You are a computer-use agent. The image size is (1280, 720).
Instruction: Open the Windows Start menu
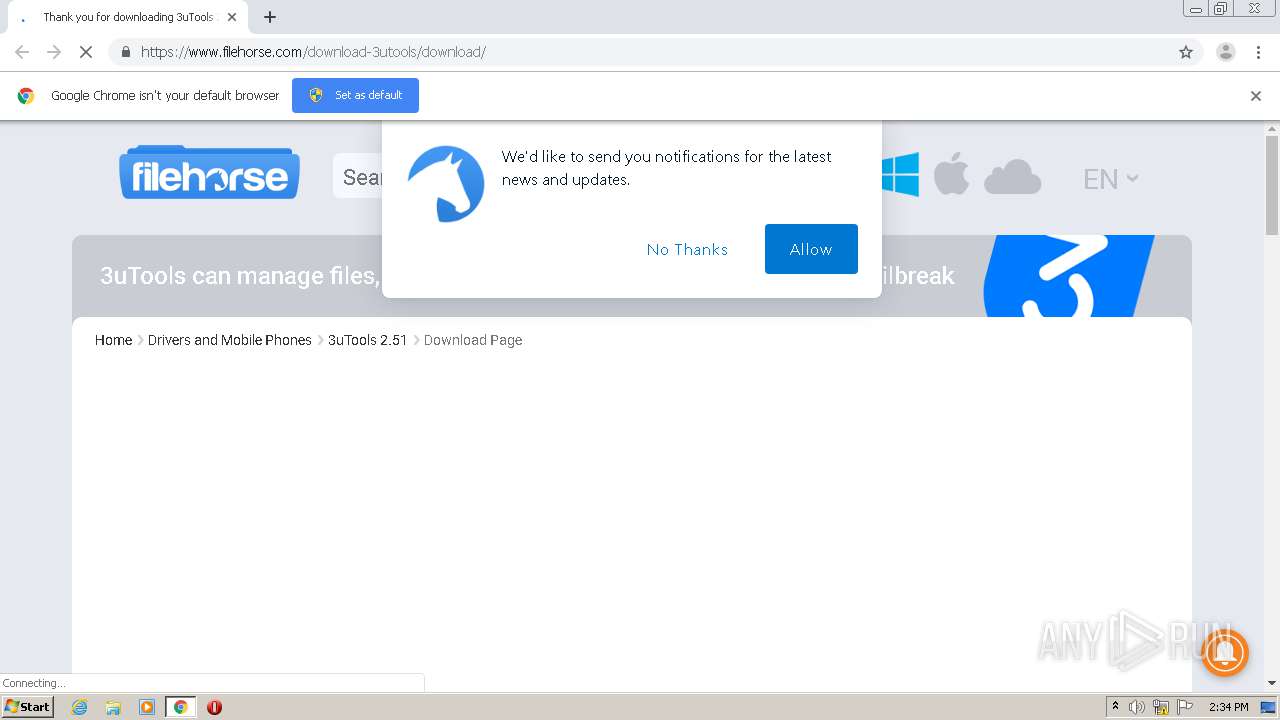(28, 707)
